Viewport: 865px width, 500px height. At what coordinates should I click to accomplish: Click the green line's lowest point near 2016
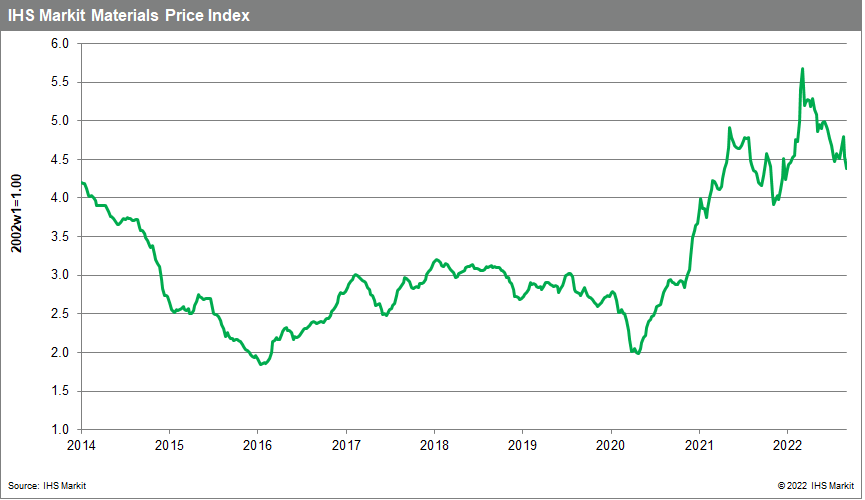point(261,364)
